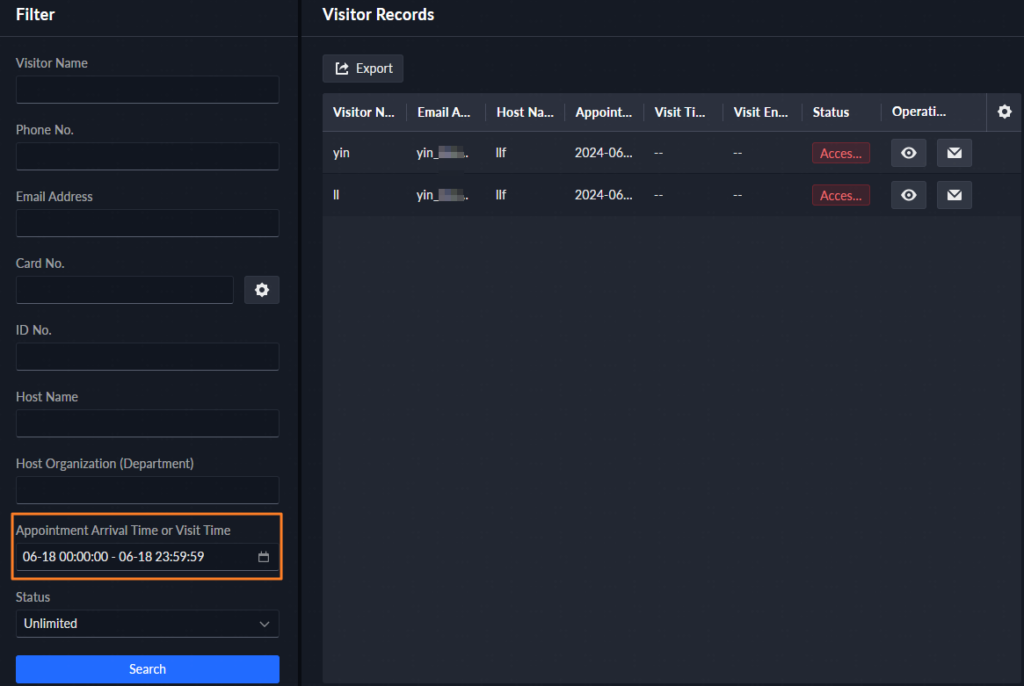The image size is (1024, 686).
Task: Click the ID No. input field
Action: tap(147, 357)
